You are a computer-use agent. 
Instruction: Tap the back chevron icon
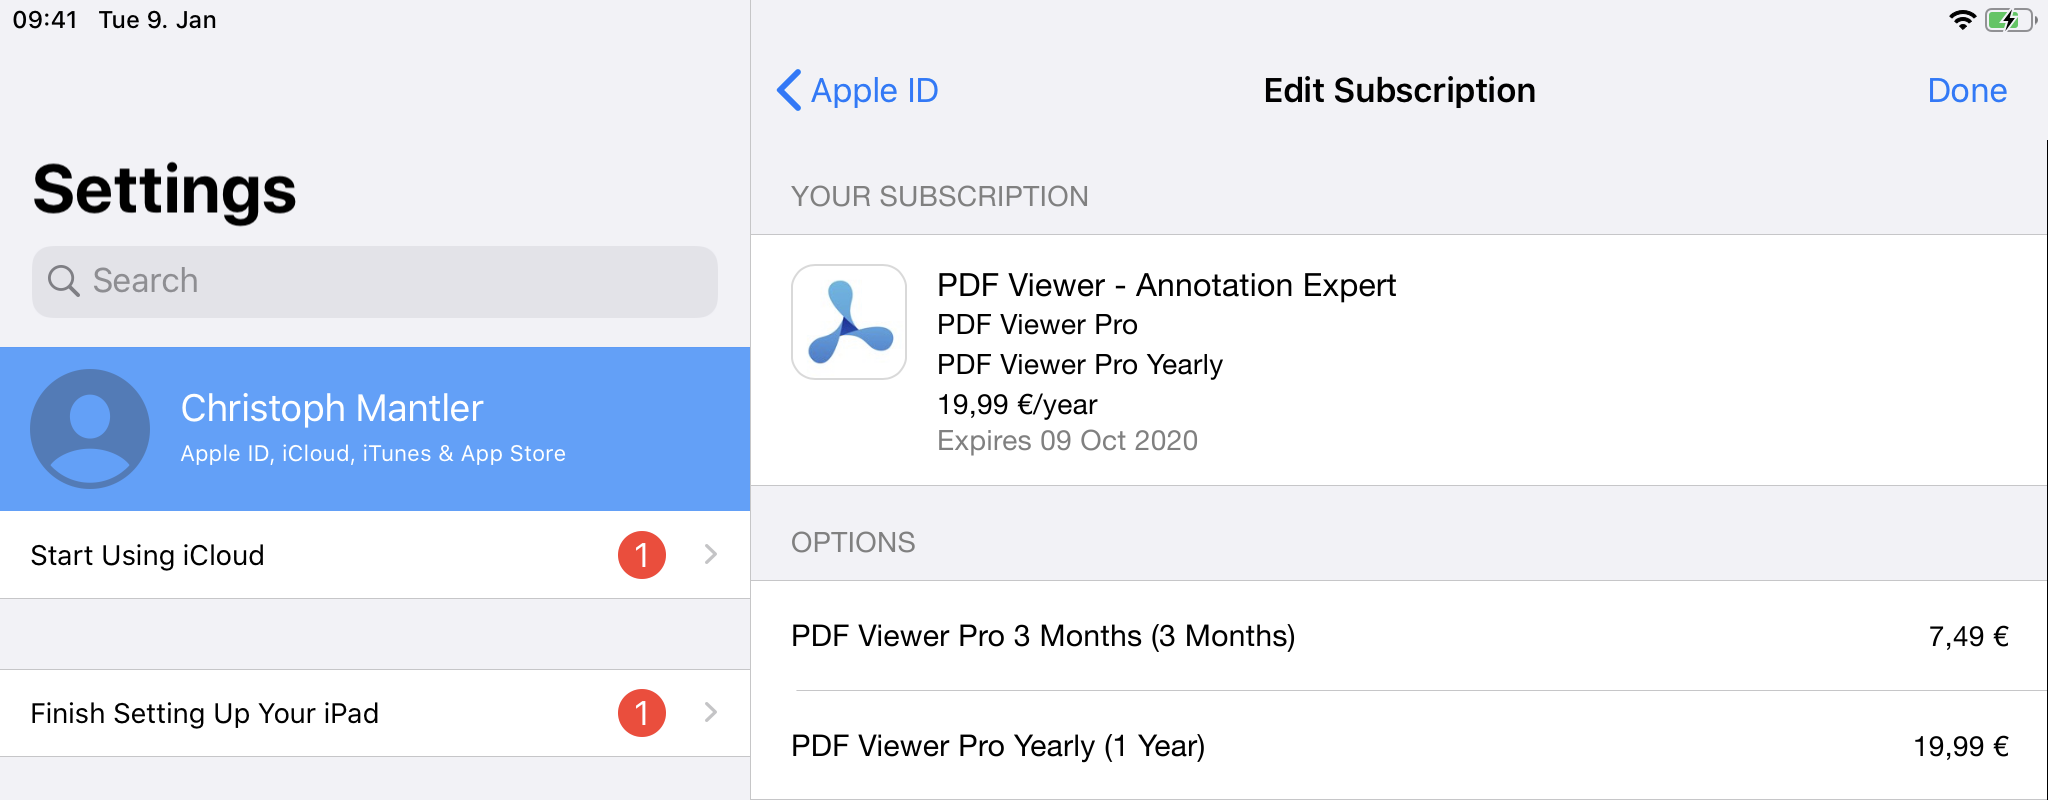[x=789, y=90]
